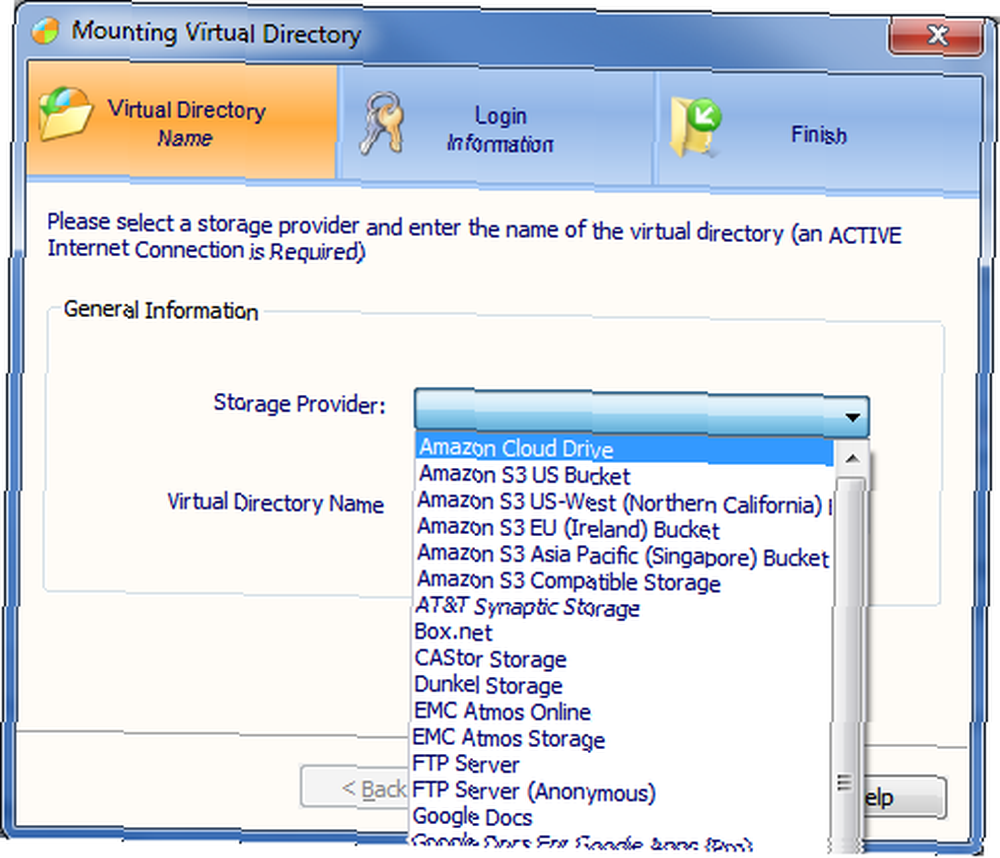Click the Finish step folder icon
The image size is (1000, 858).
(695, 127)
